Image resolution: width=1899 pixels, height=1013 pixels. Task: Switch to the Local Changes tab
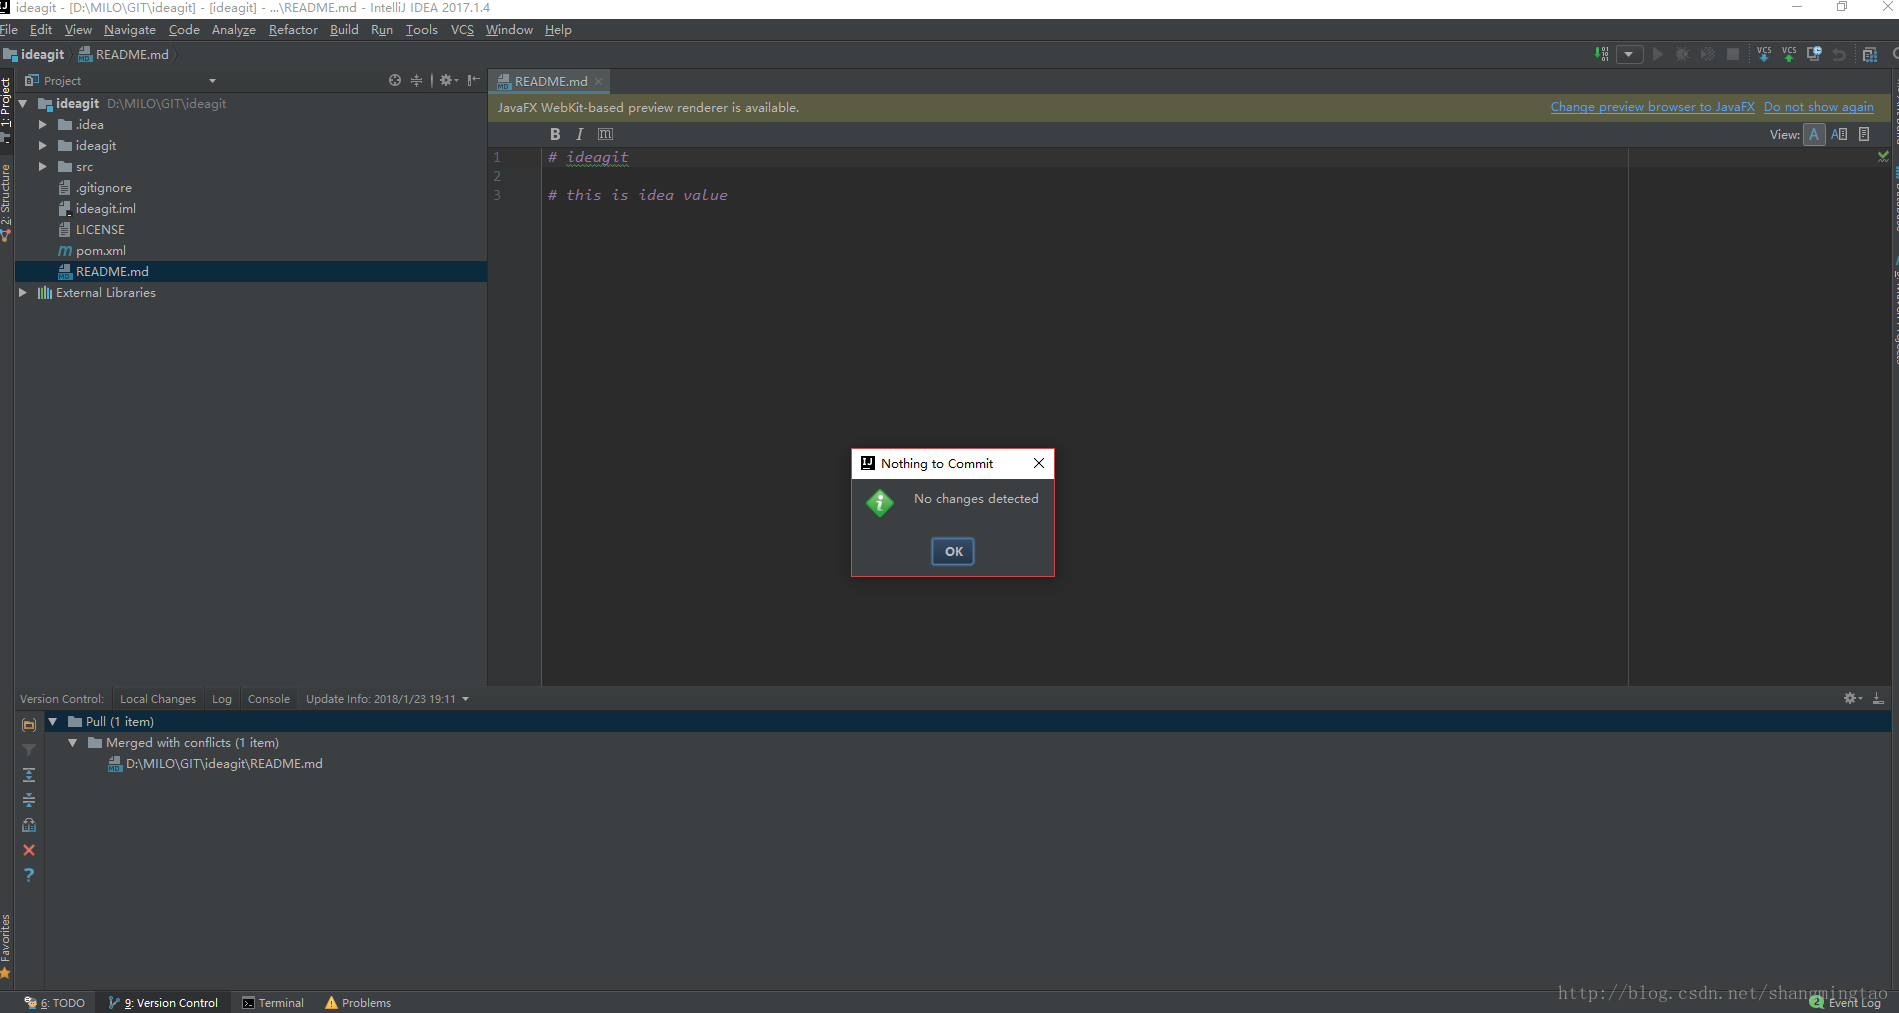(x=158, y=699)
